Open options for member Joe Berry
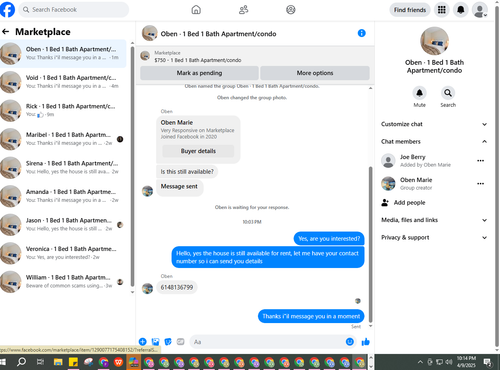Image resolution: width=500 pixels, height=370 pixels. coord(480,161)
